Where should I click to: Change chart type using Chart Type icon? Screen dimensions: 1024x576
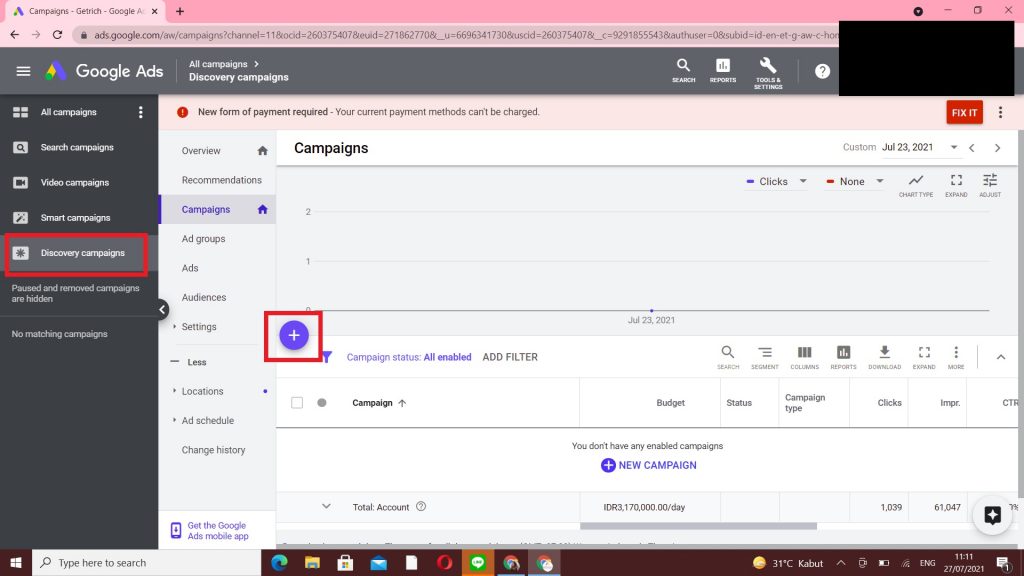(x=915, y=184)
